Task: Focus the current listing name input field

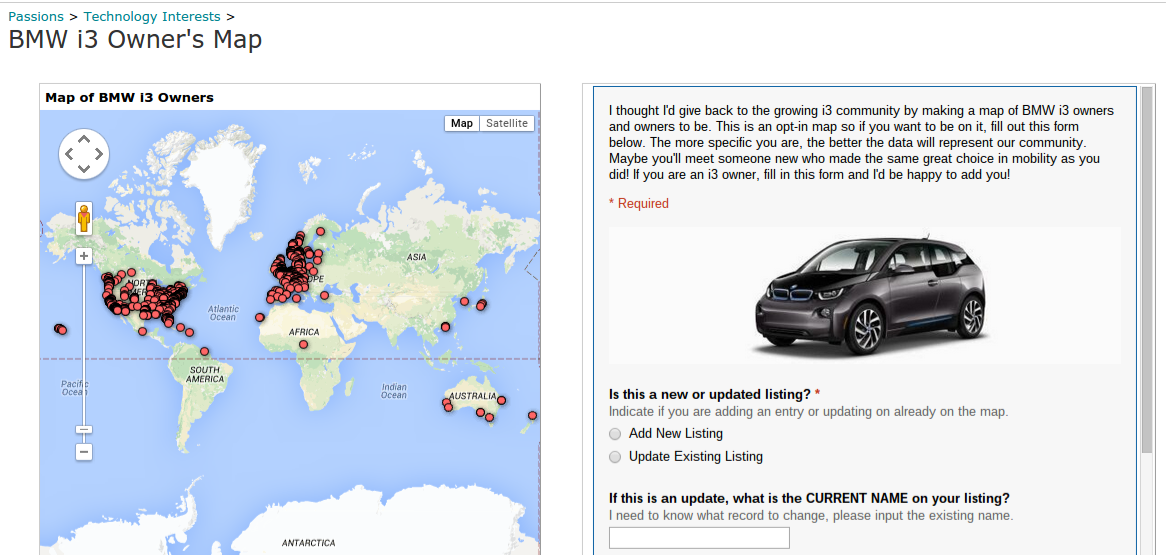Action: [699, 538]
